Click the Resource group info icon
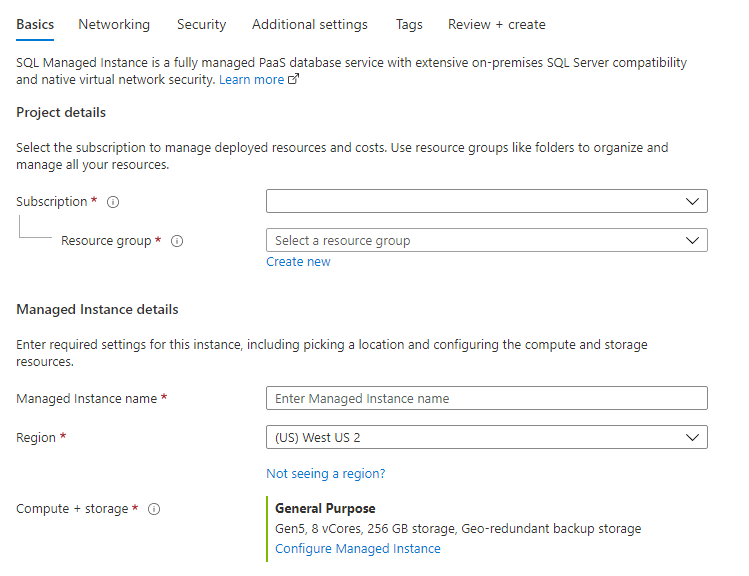Screen dimensions: 749x576 coord(177,241)
